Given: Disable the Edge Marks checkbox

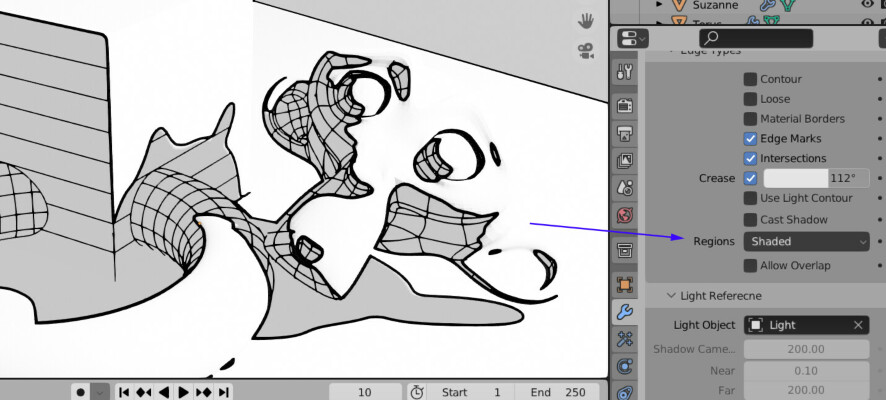Looking at the screenshot, I should 750,138.
